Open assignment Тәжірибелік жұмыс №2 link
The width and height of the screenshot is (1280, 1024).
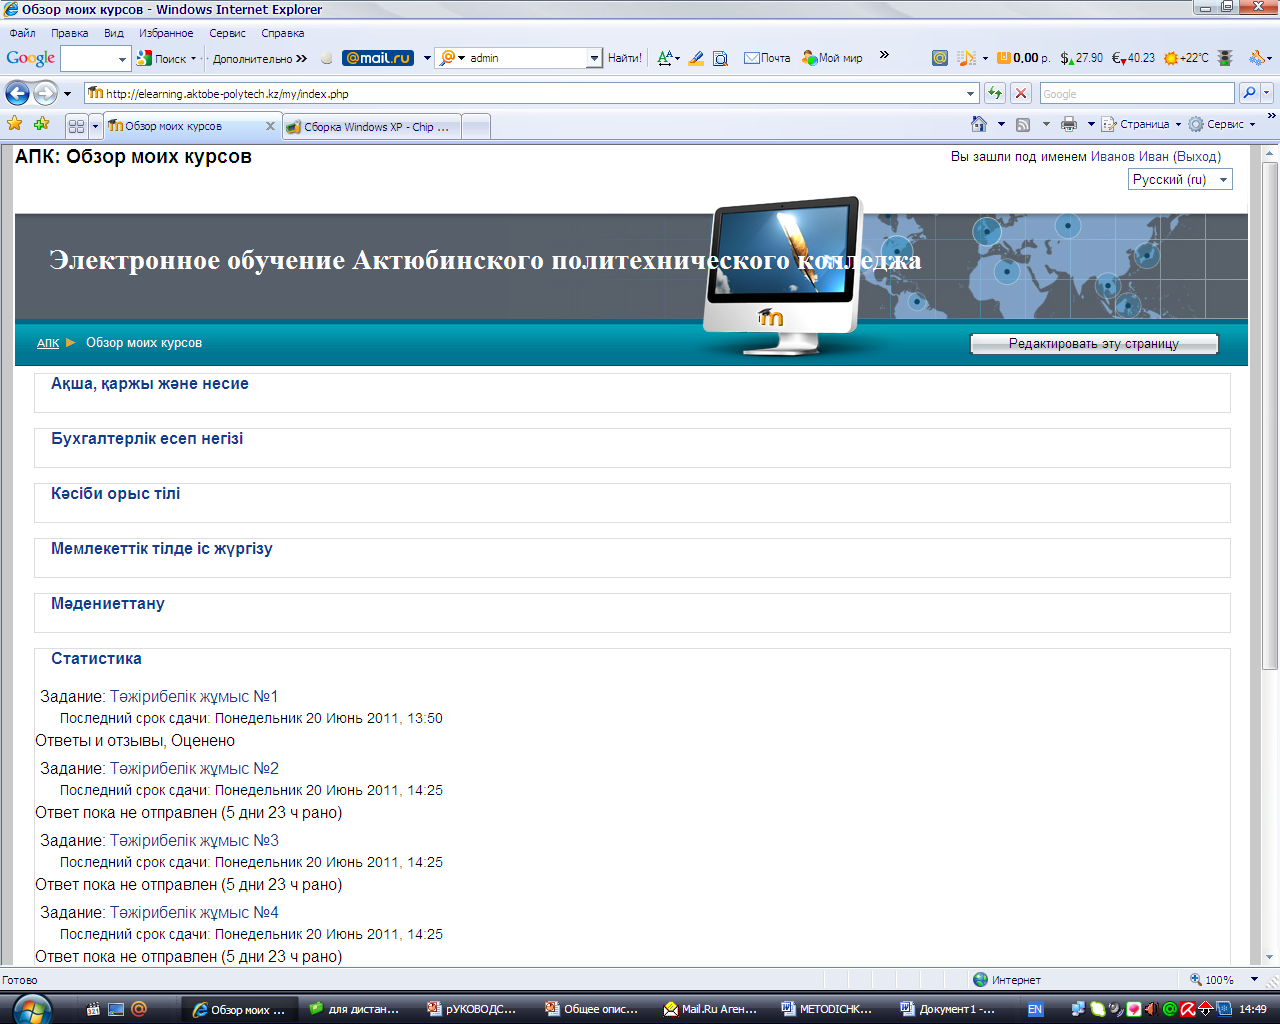coord(194,769)
